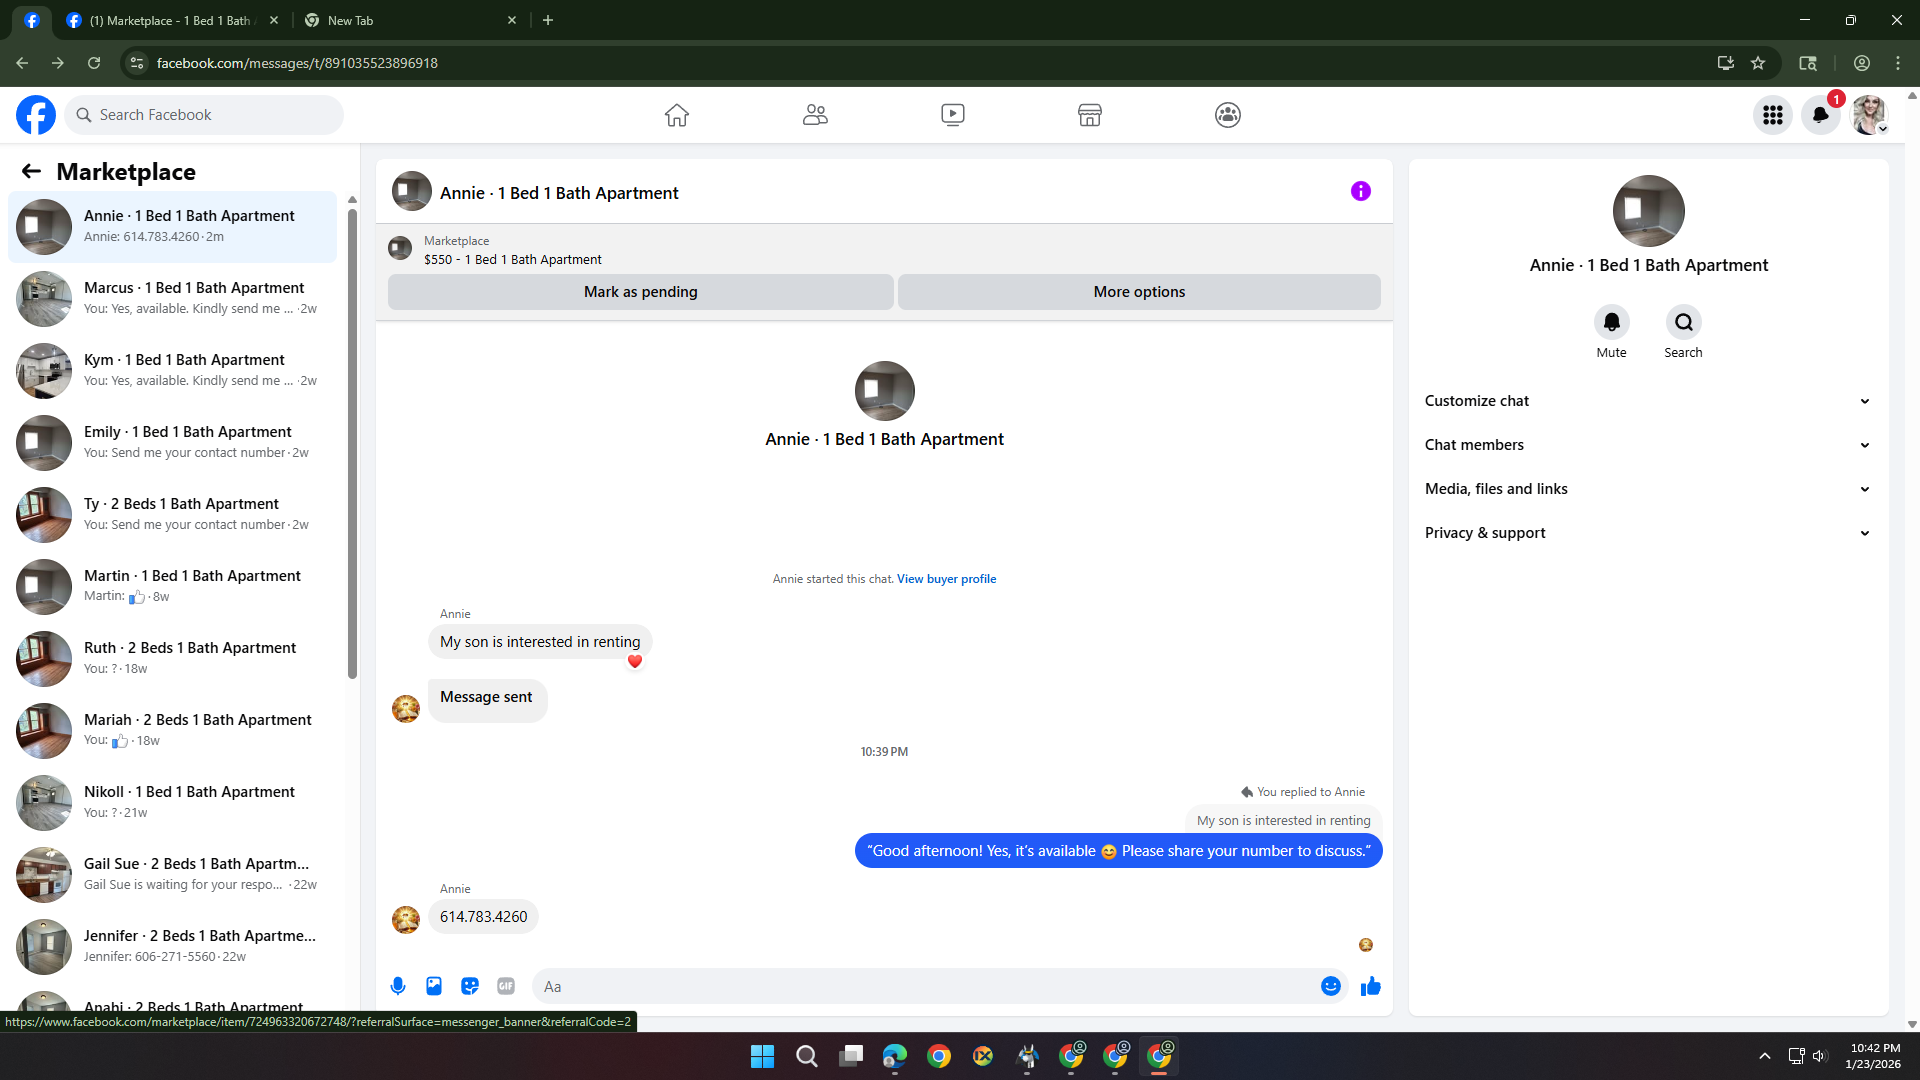Open the View buyer profile link
This screenshot has width=1920, height=1080.
coord(946,579)
